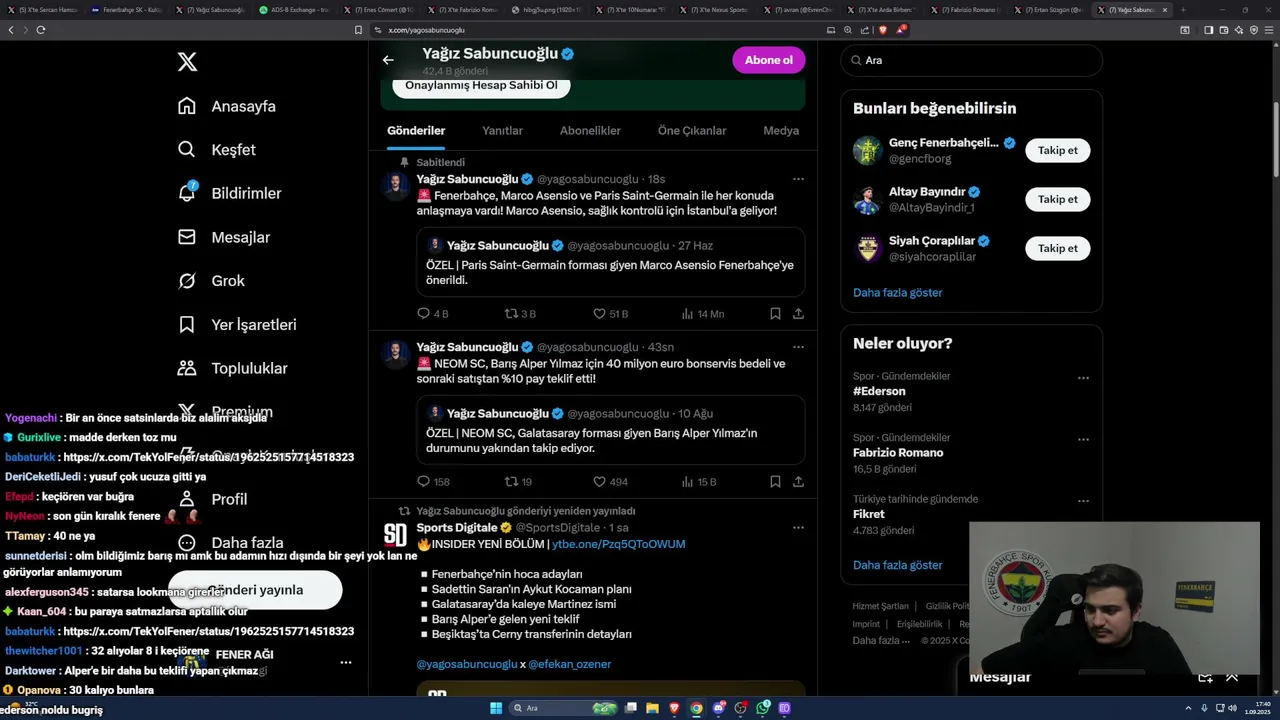Click Daha fazla göster under suggestions
Image resolution: width=1280 pixels, height=720 pixels.
898,293
